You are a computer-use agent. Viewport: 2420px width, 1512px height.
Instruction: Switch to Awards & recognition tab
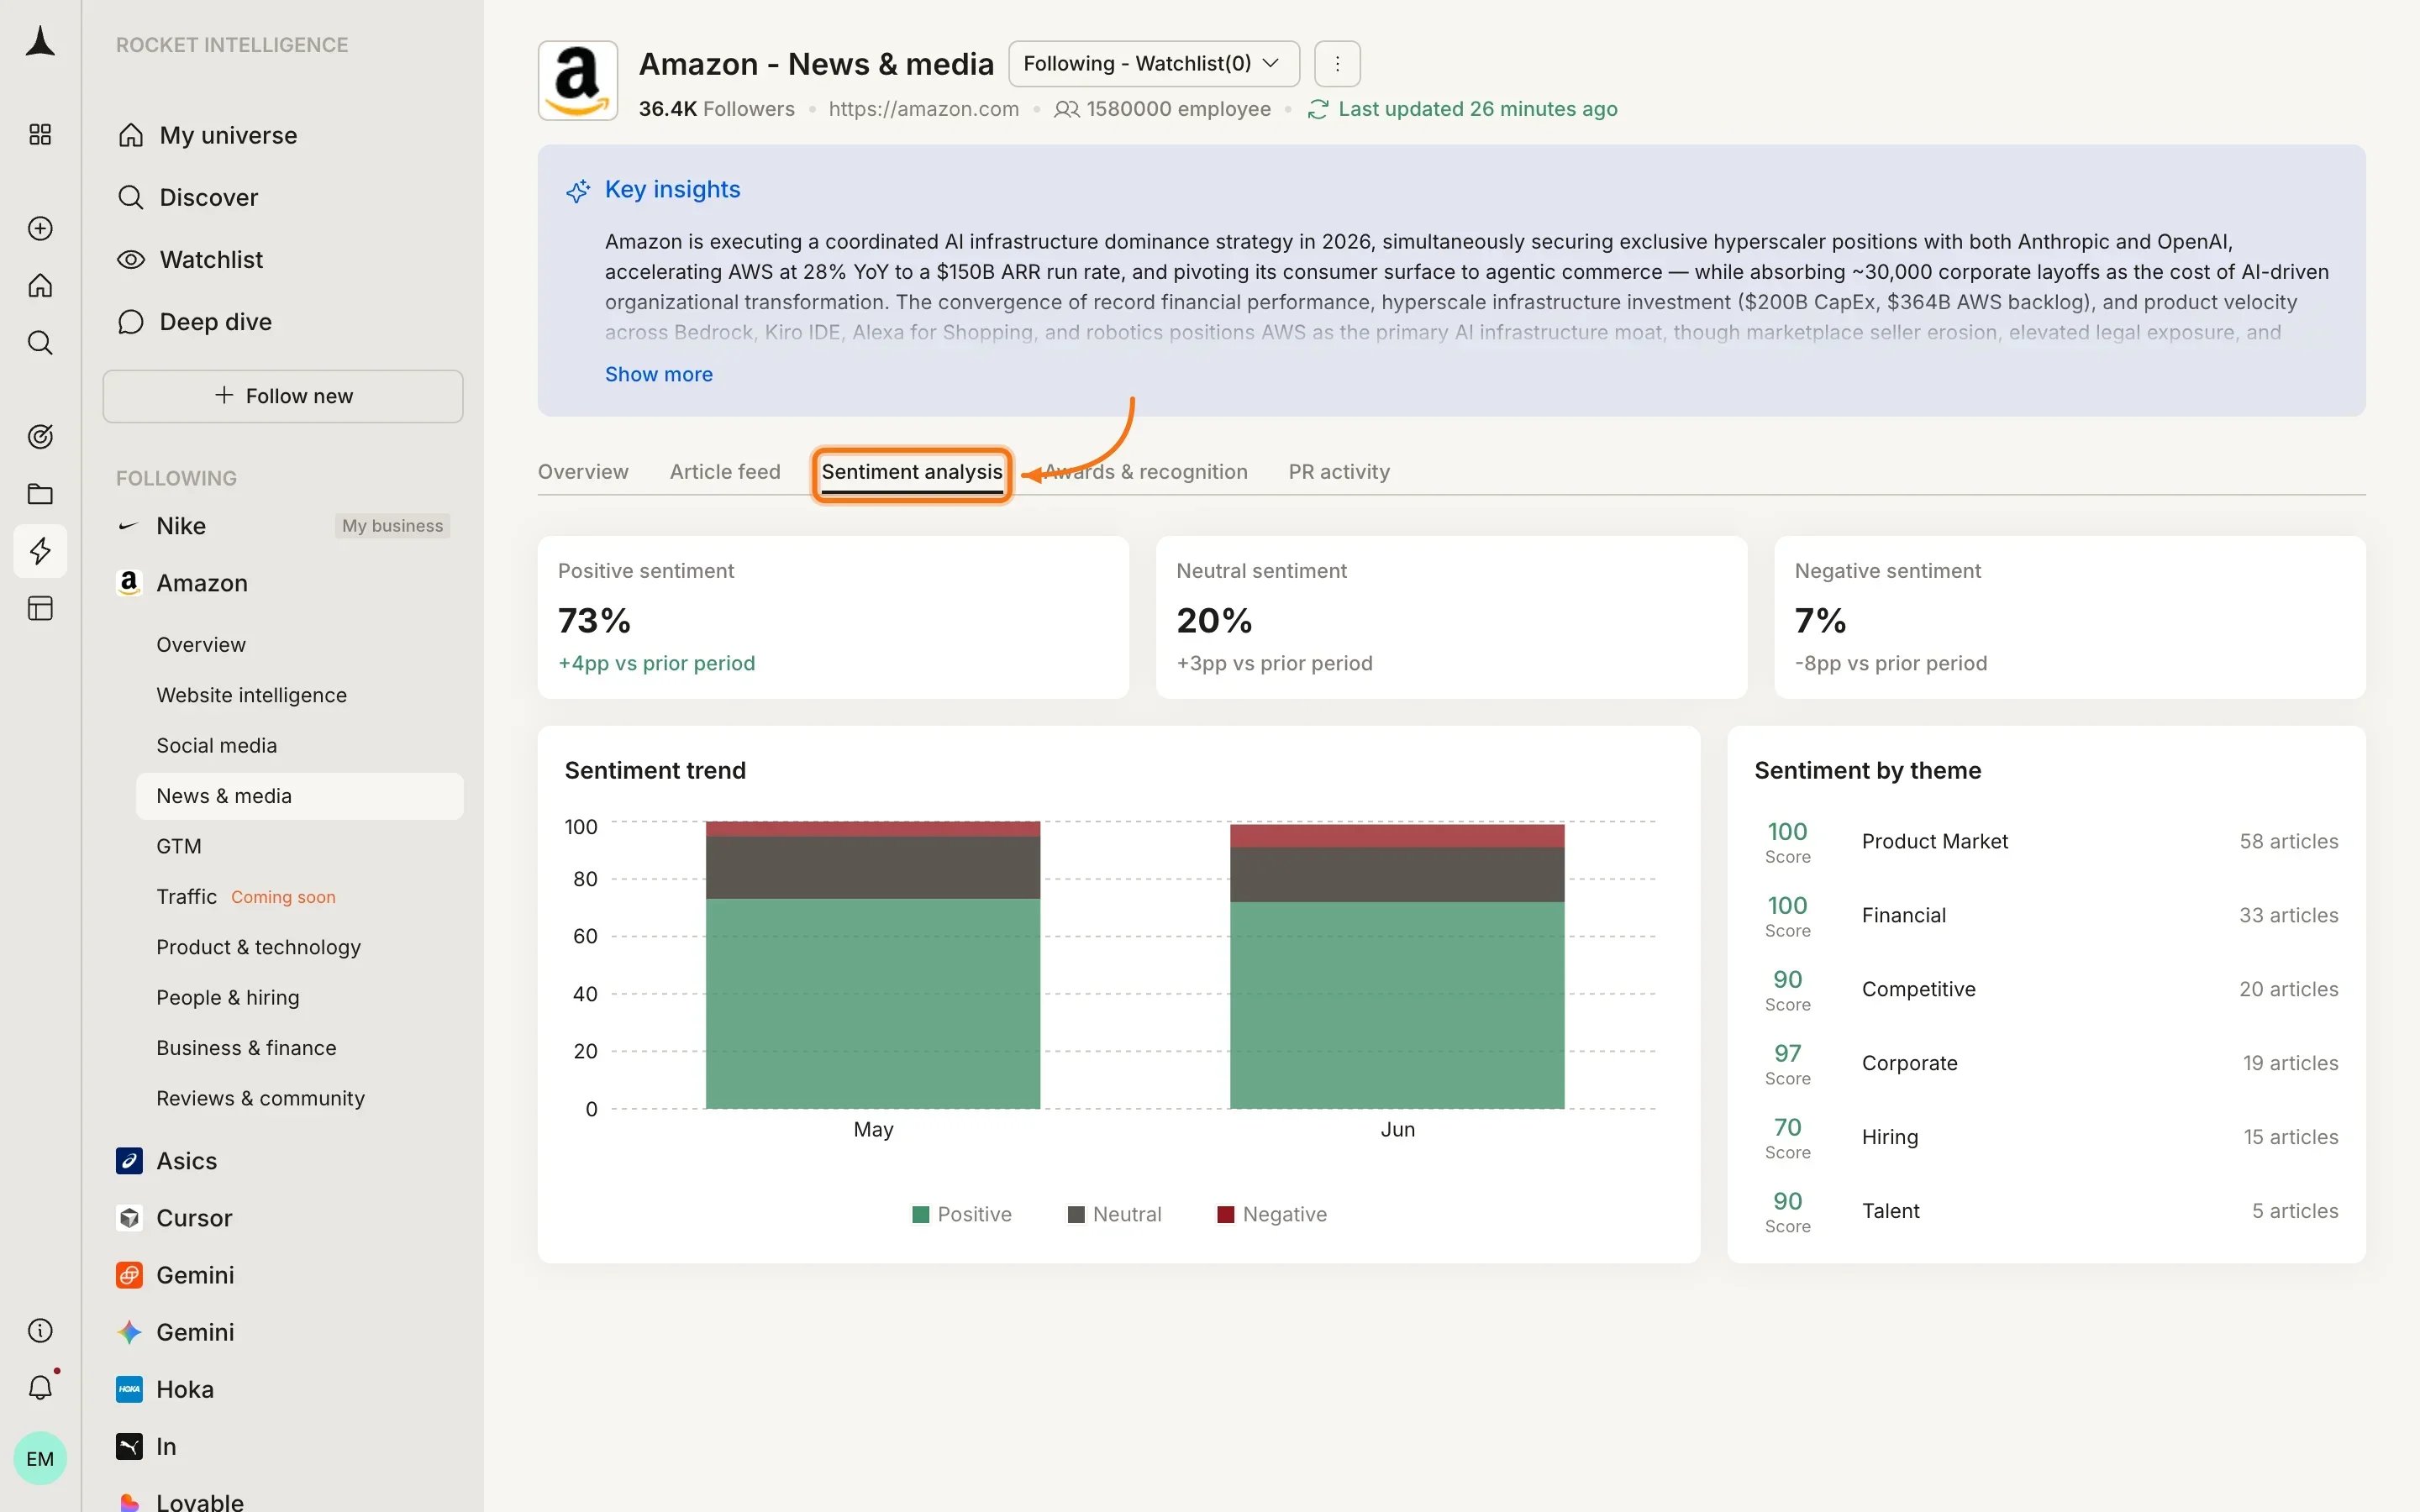point(1146,471)
